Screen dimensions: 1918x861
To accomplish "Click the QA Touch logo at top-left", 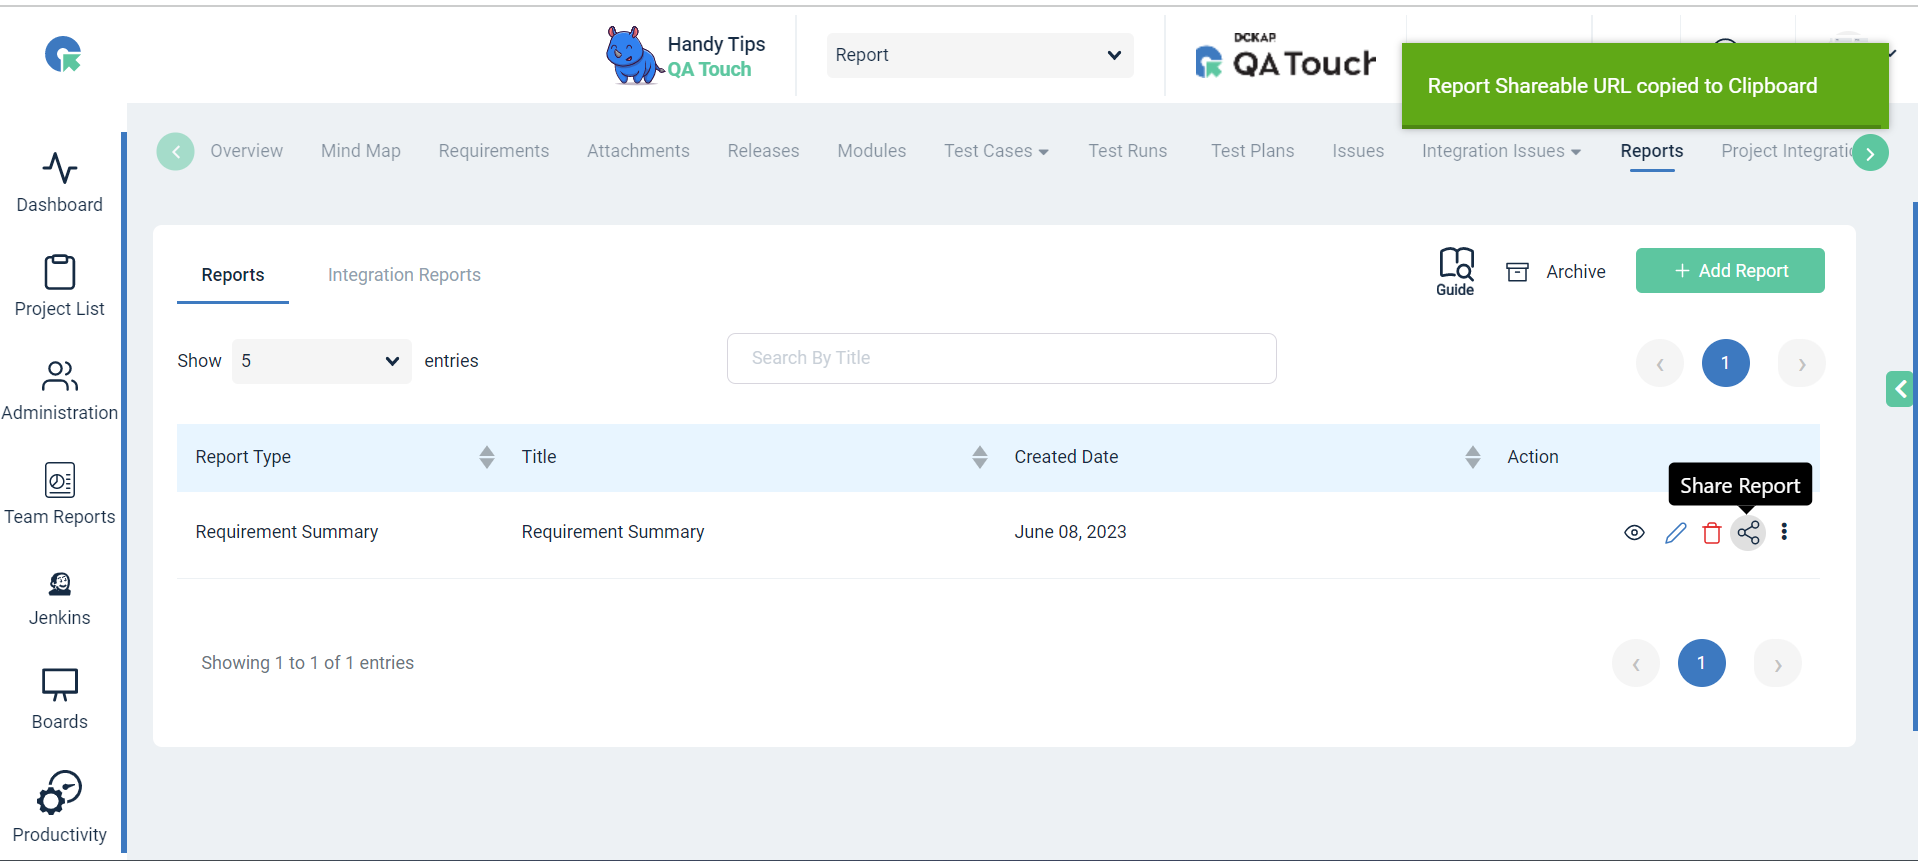I will 63,54.
